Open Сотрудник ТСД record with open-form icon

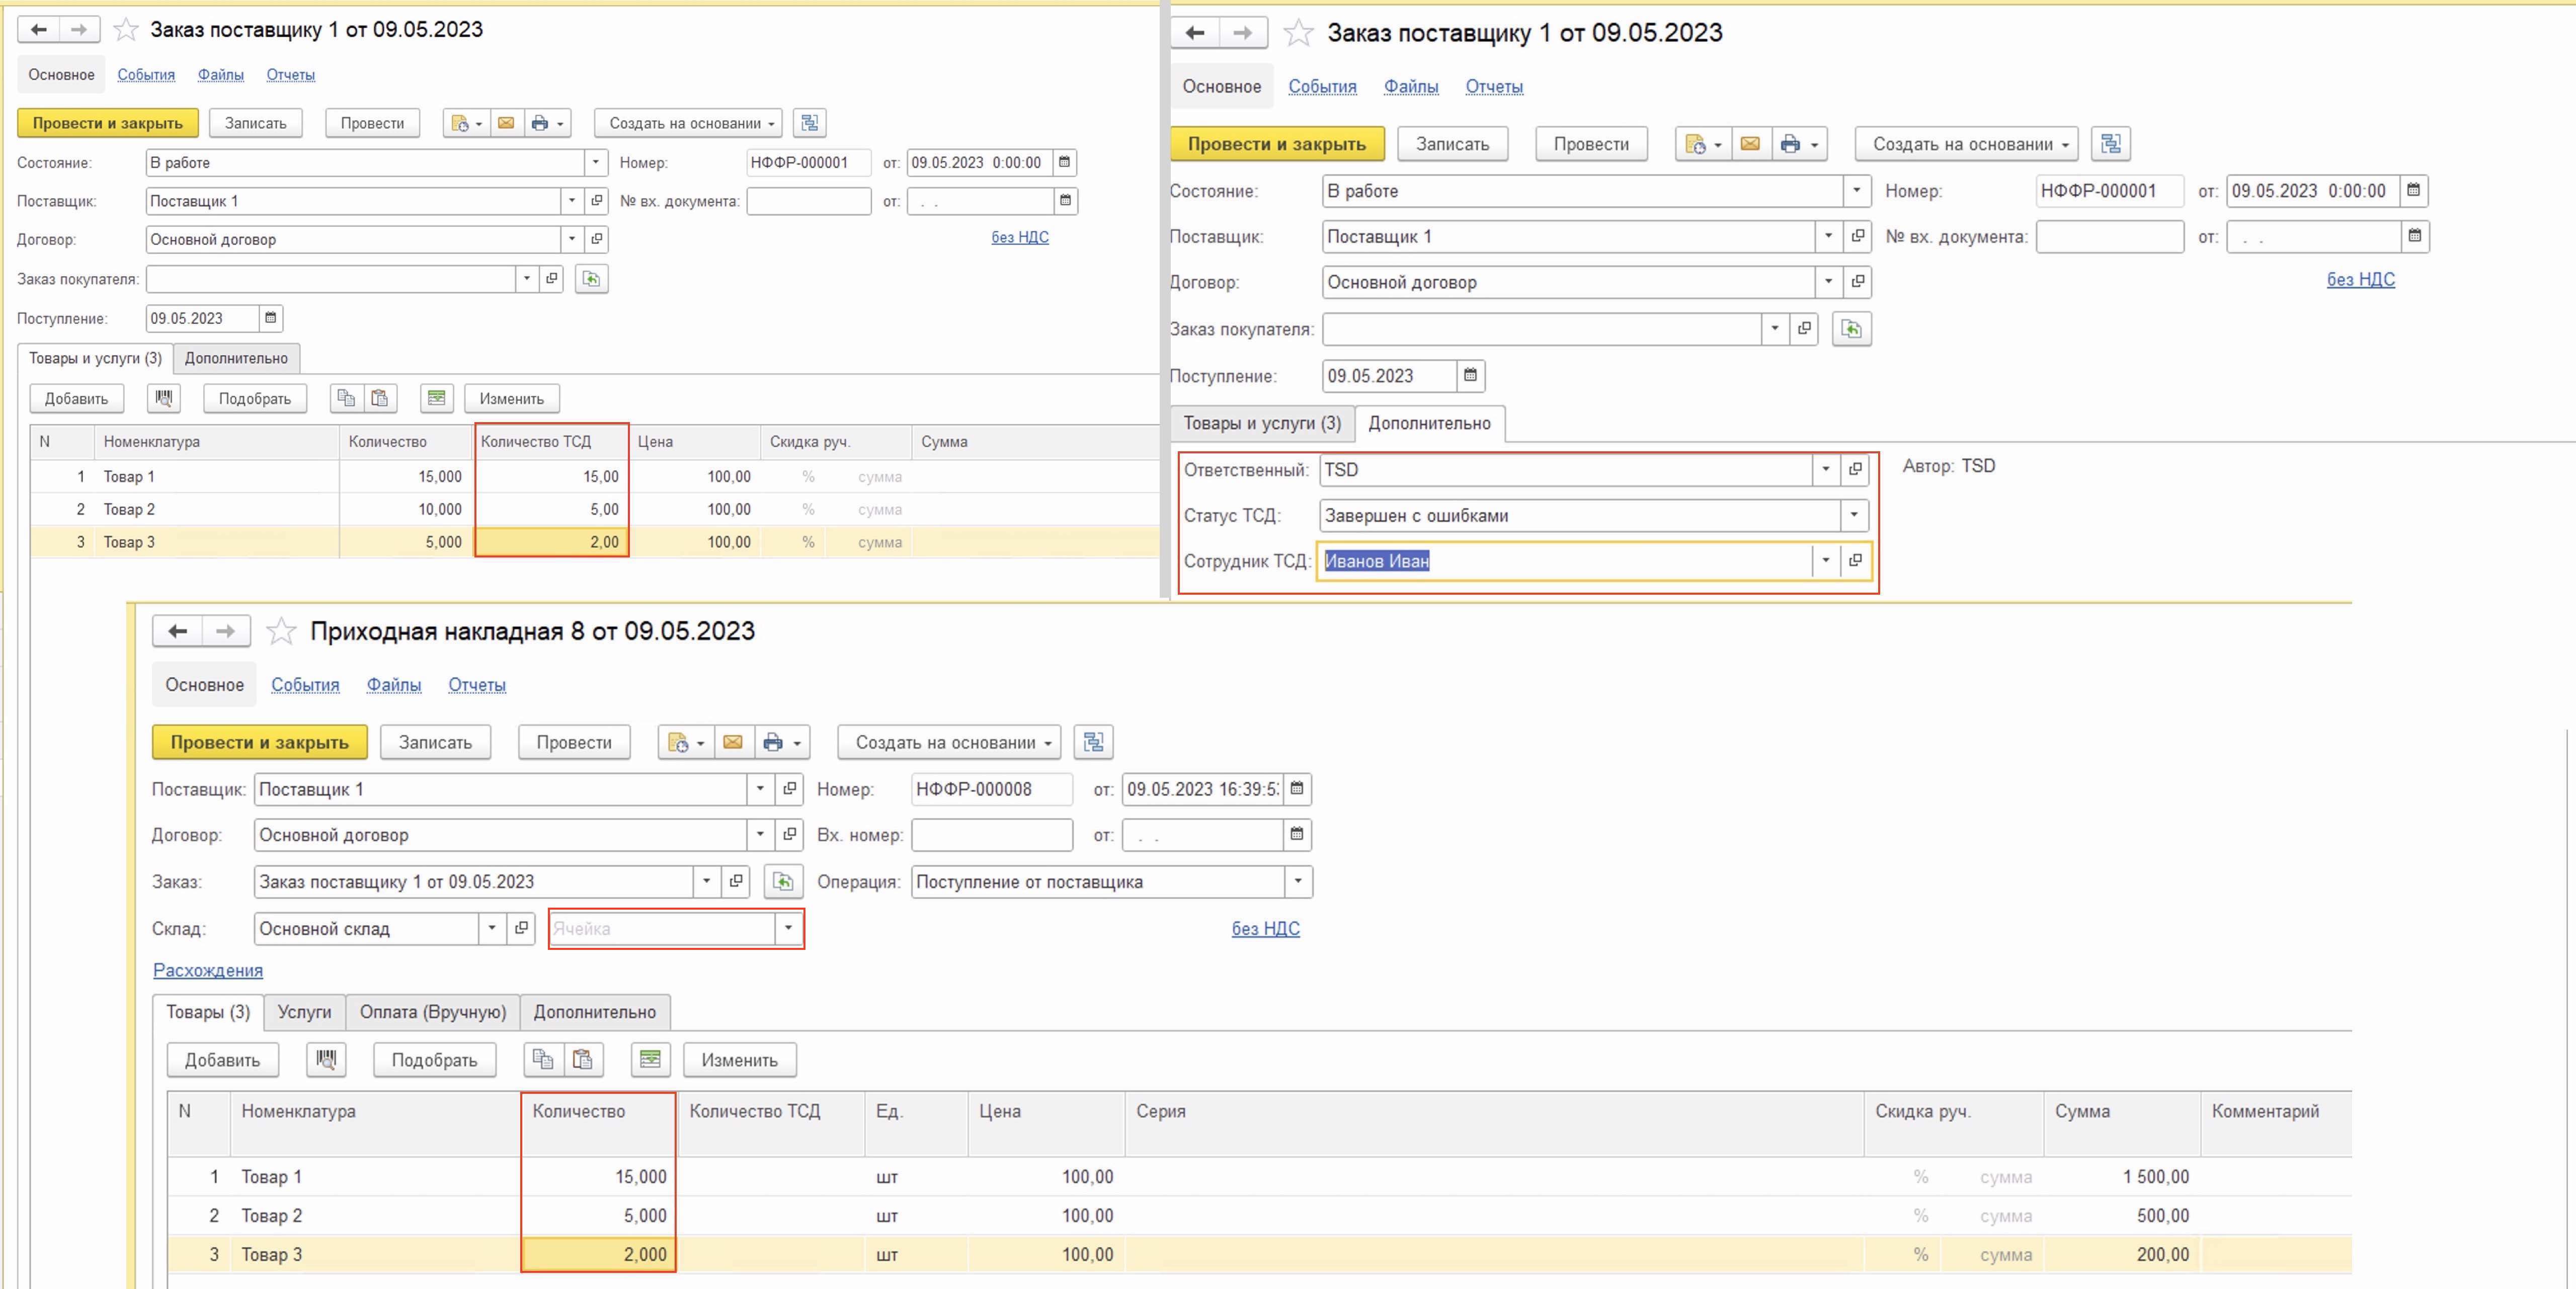click(1855, 561)
